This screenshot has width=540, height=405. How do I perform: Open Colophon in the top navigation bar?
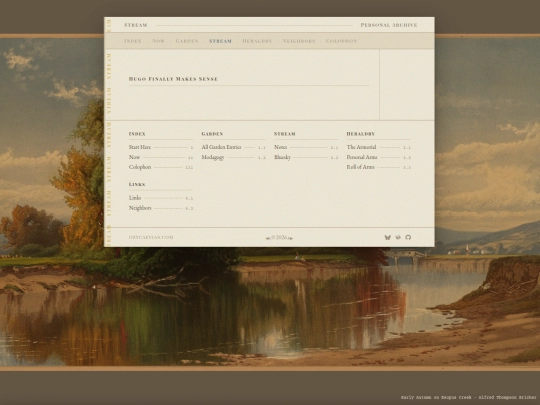click(341, 41)
